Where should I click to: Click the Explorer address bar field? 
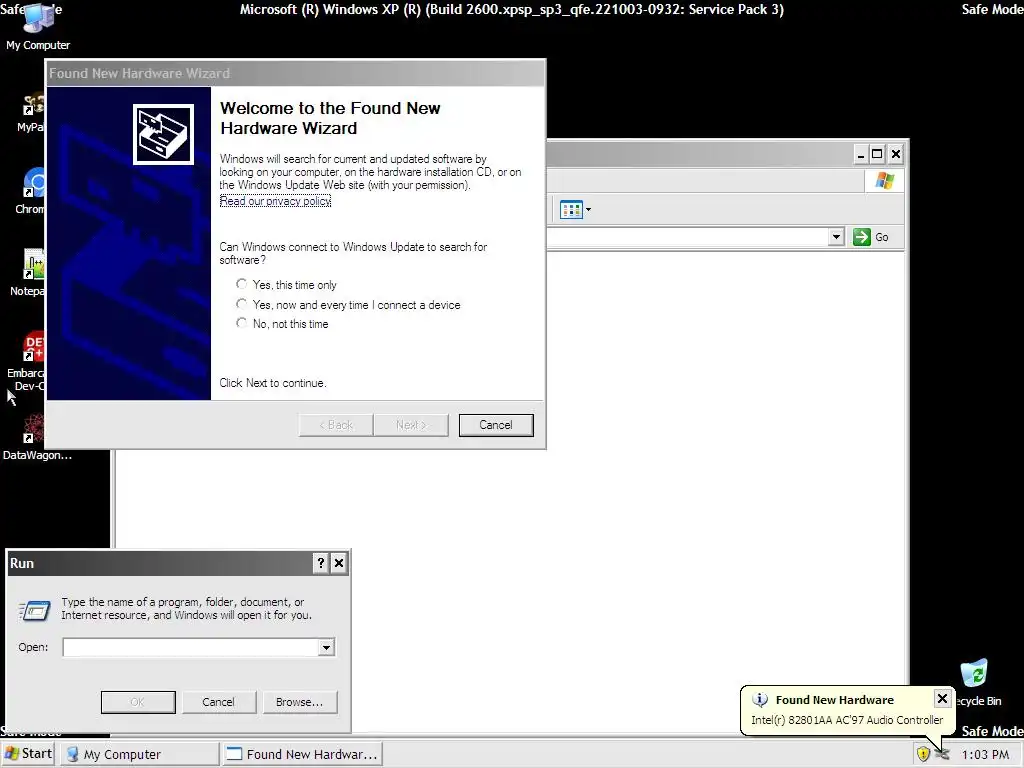[687, 237]
